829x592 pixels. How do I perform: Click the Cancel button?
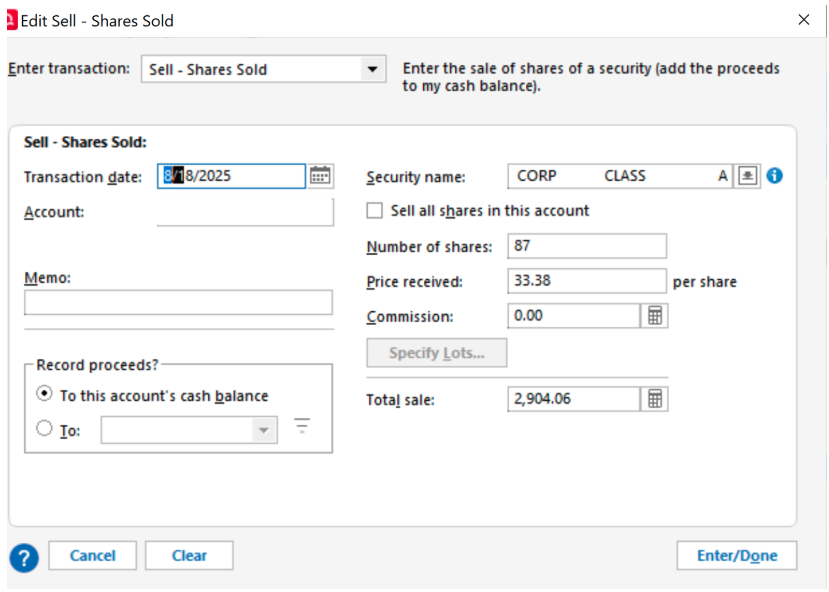pyautogui.click(x=93, y=556)
